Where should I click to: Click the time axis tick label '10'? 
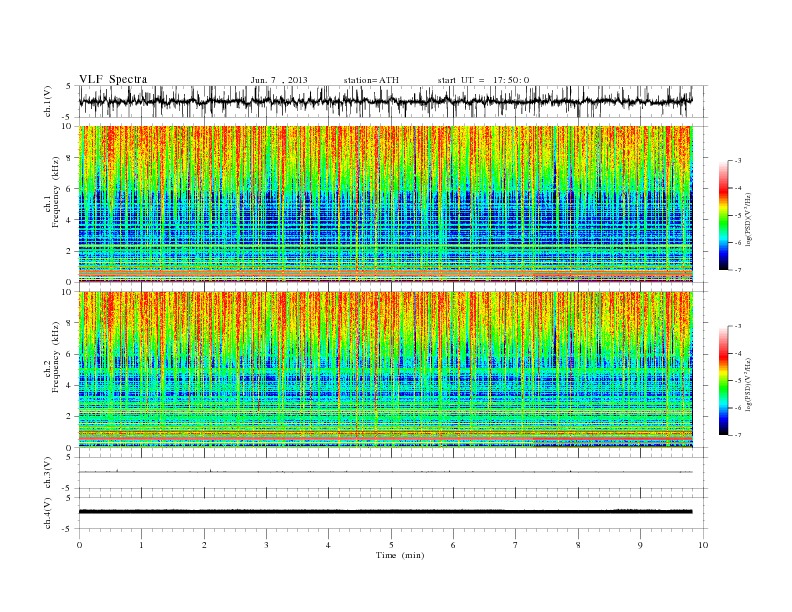click(703, 545)
